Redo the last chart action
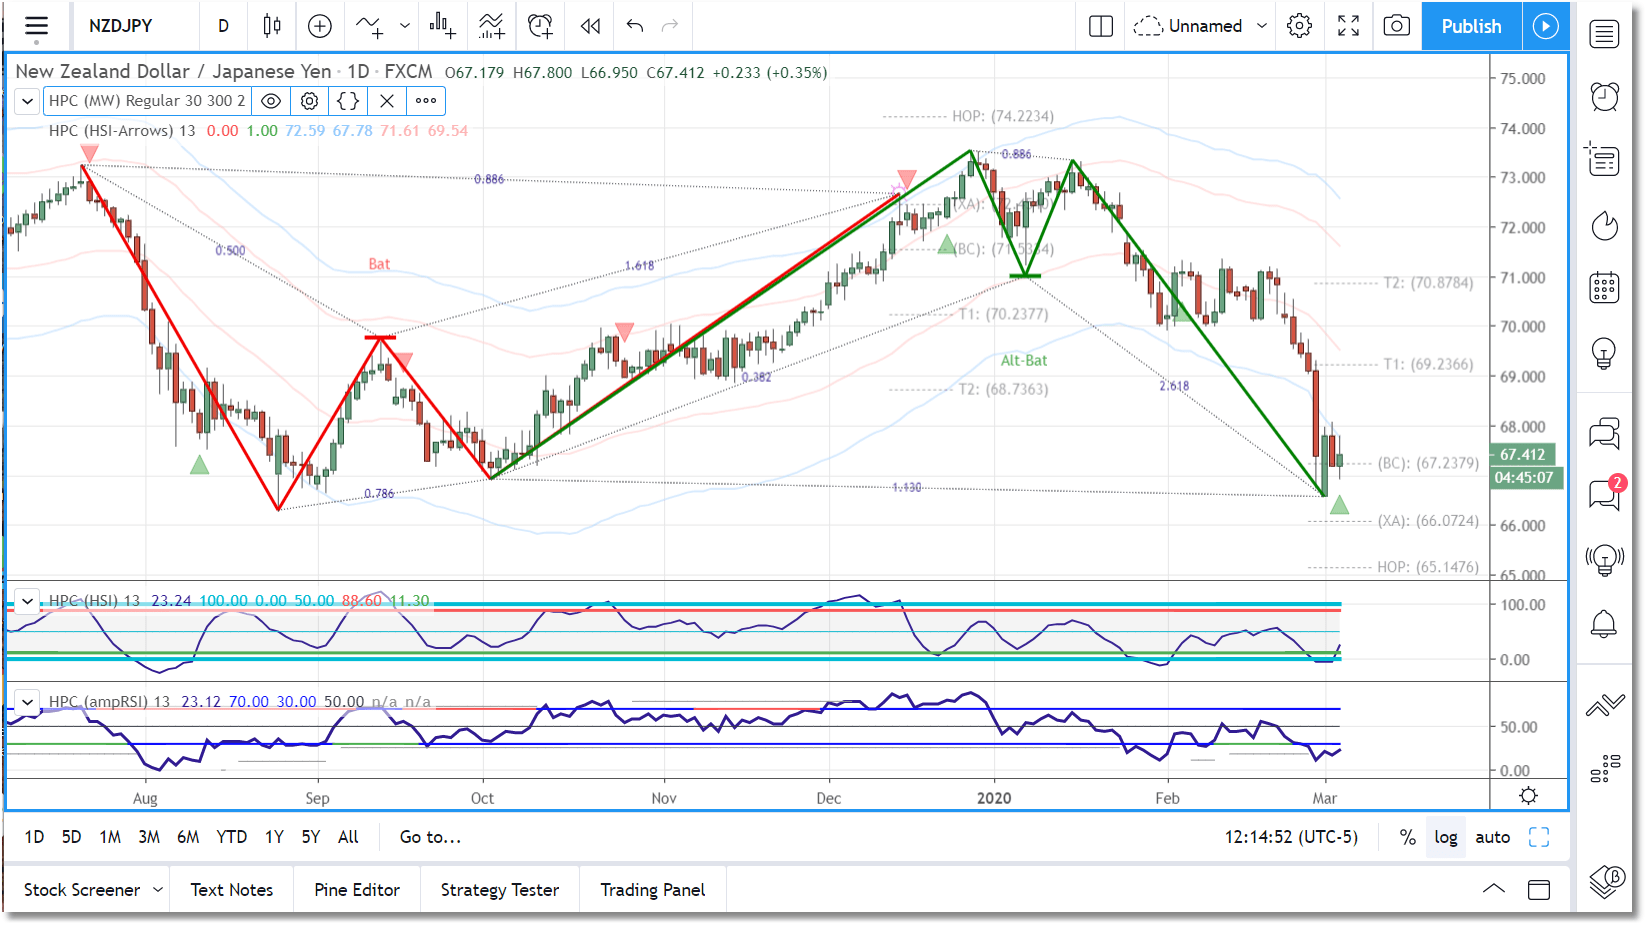This screenshot has height=926, width=1646. pos(670,26)
